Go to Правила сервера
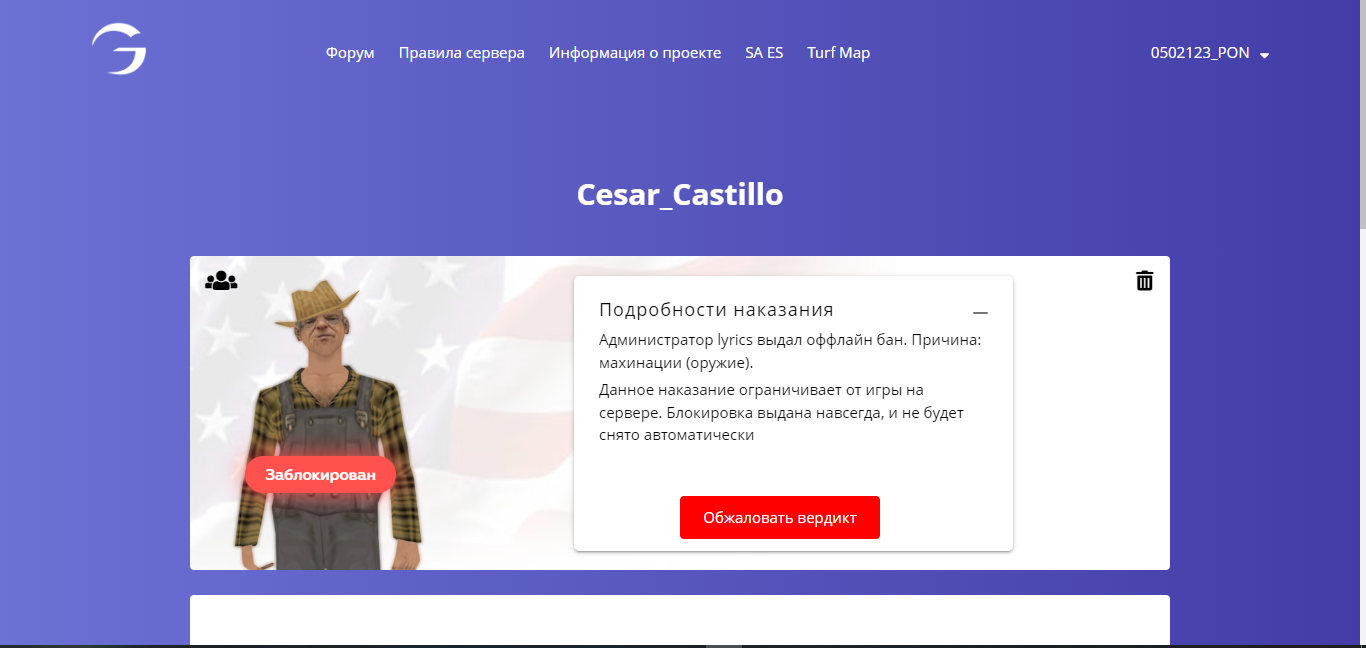Viewport: 1366px width, 648px height. coord(461,53)
